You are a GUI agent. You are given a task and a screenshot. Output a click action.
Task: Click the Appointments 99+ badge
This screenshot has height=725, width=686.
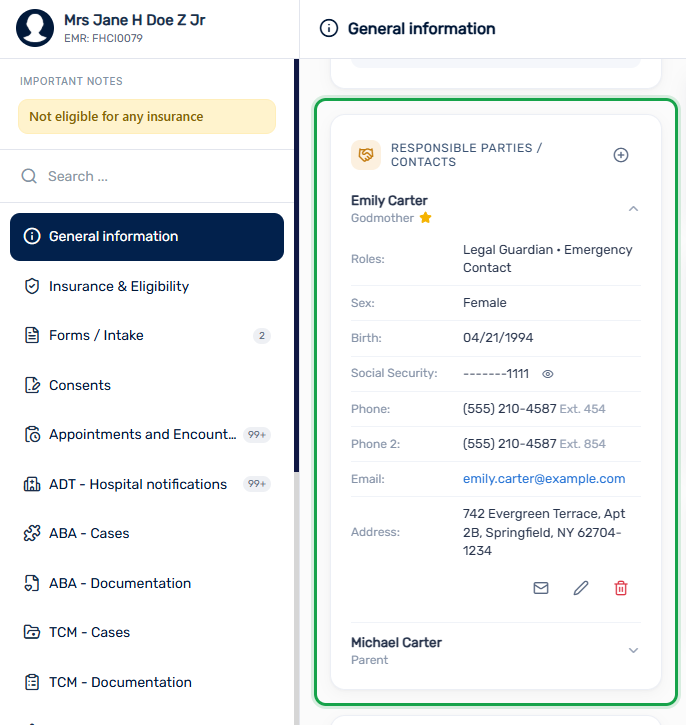click(x=257, y=435)
